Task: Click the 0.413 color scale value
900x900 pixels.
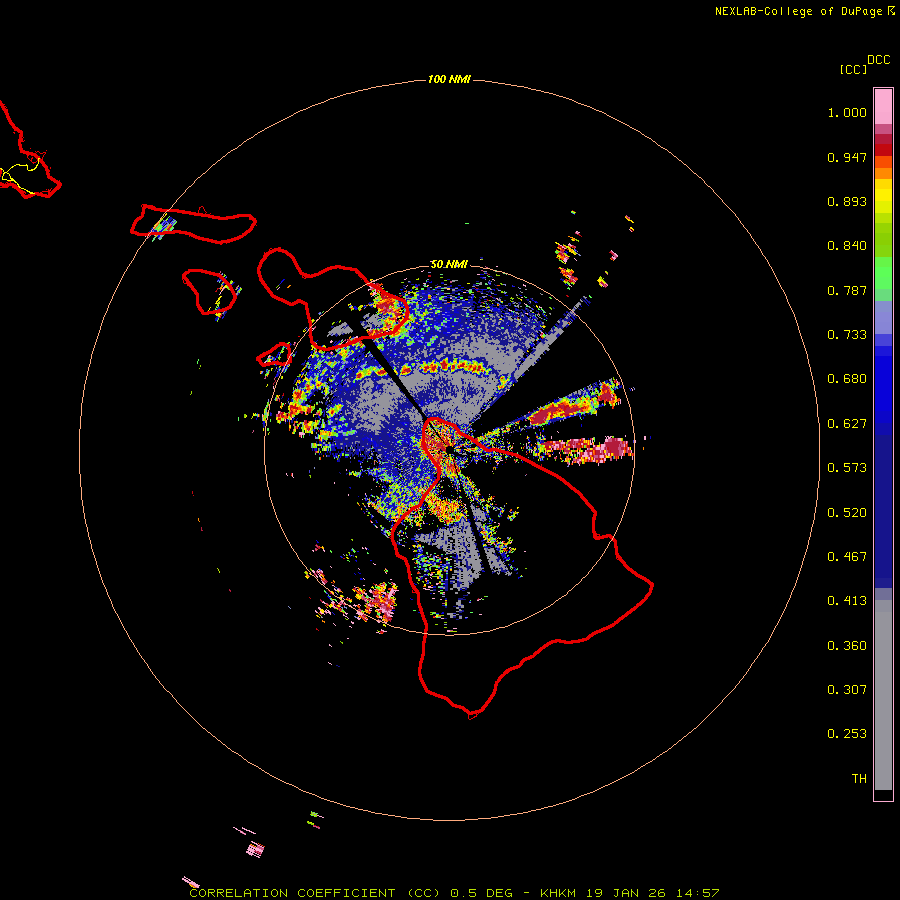Action: coord(847,601)
